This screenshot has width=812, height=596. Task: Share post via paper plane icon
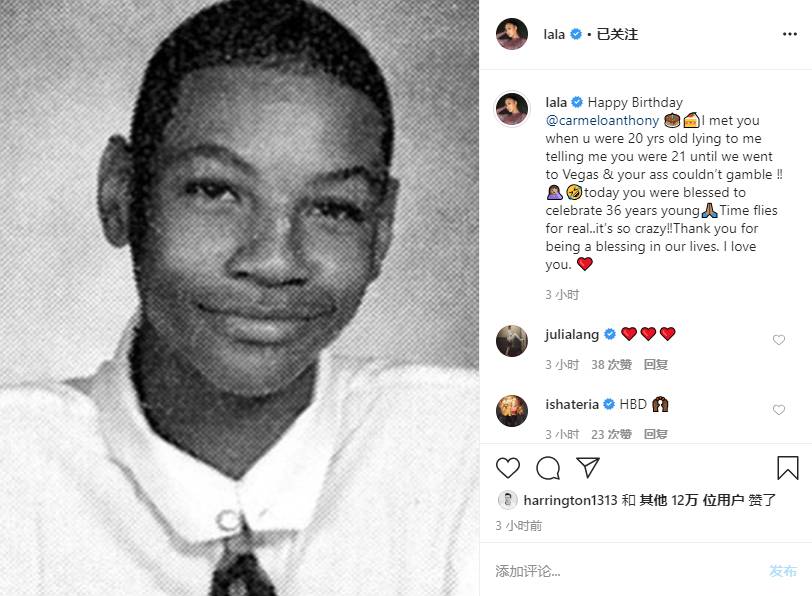click(x=588, y=468)
